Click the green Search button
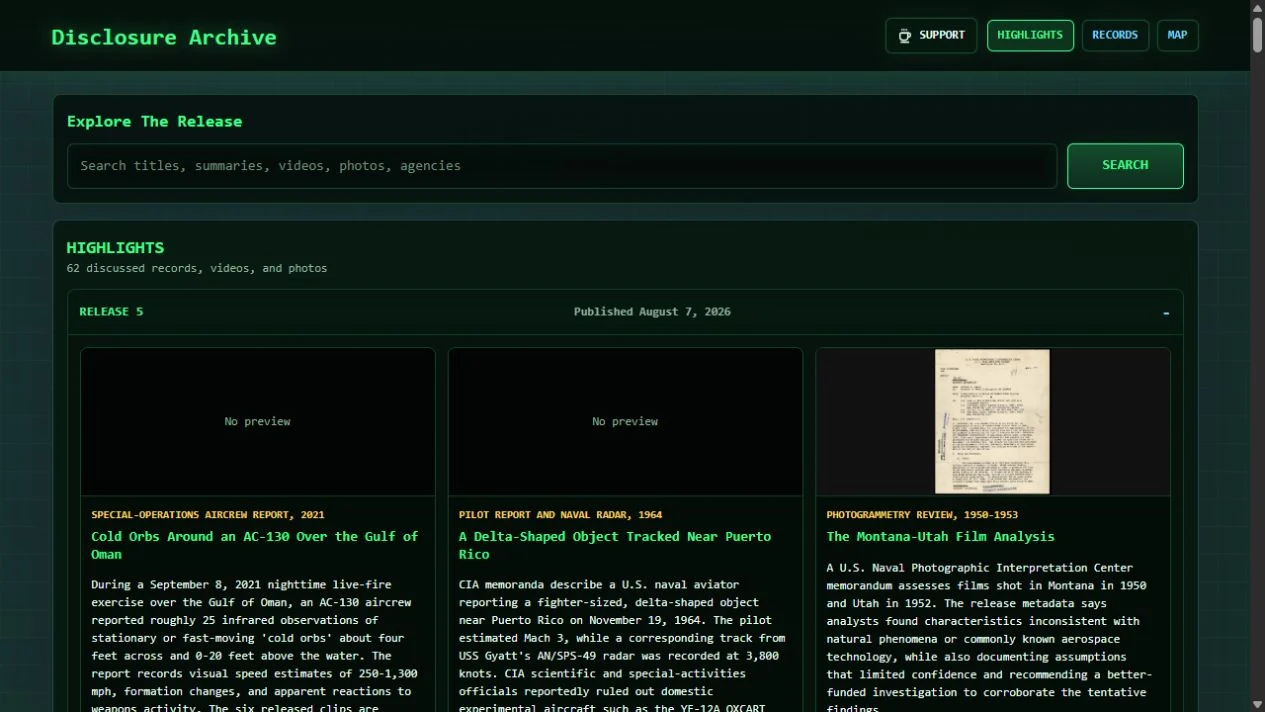 1125,166
